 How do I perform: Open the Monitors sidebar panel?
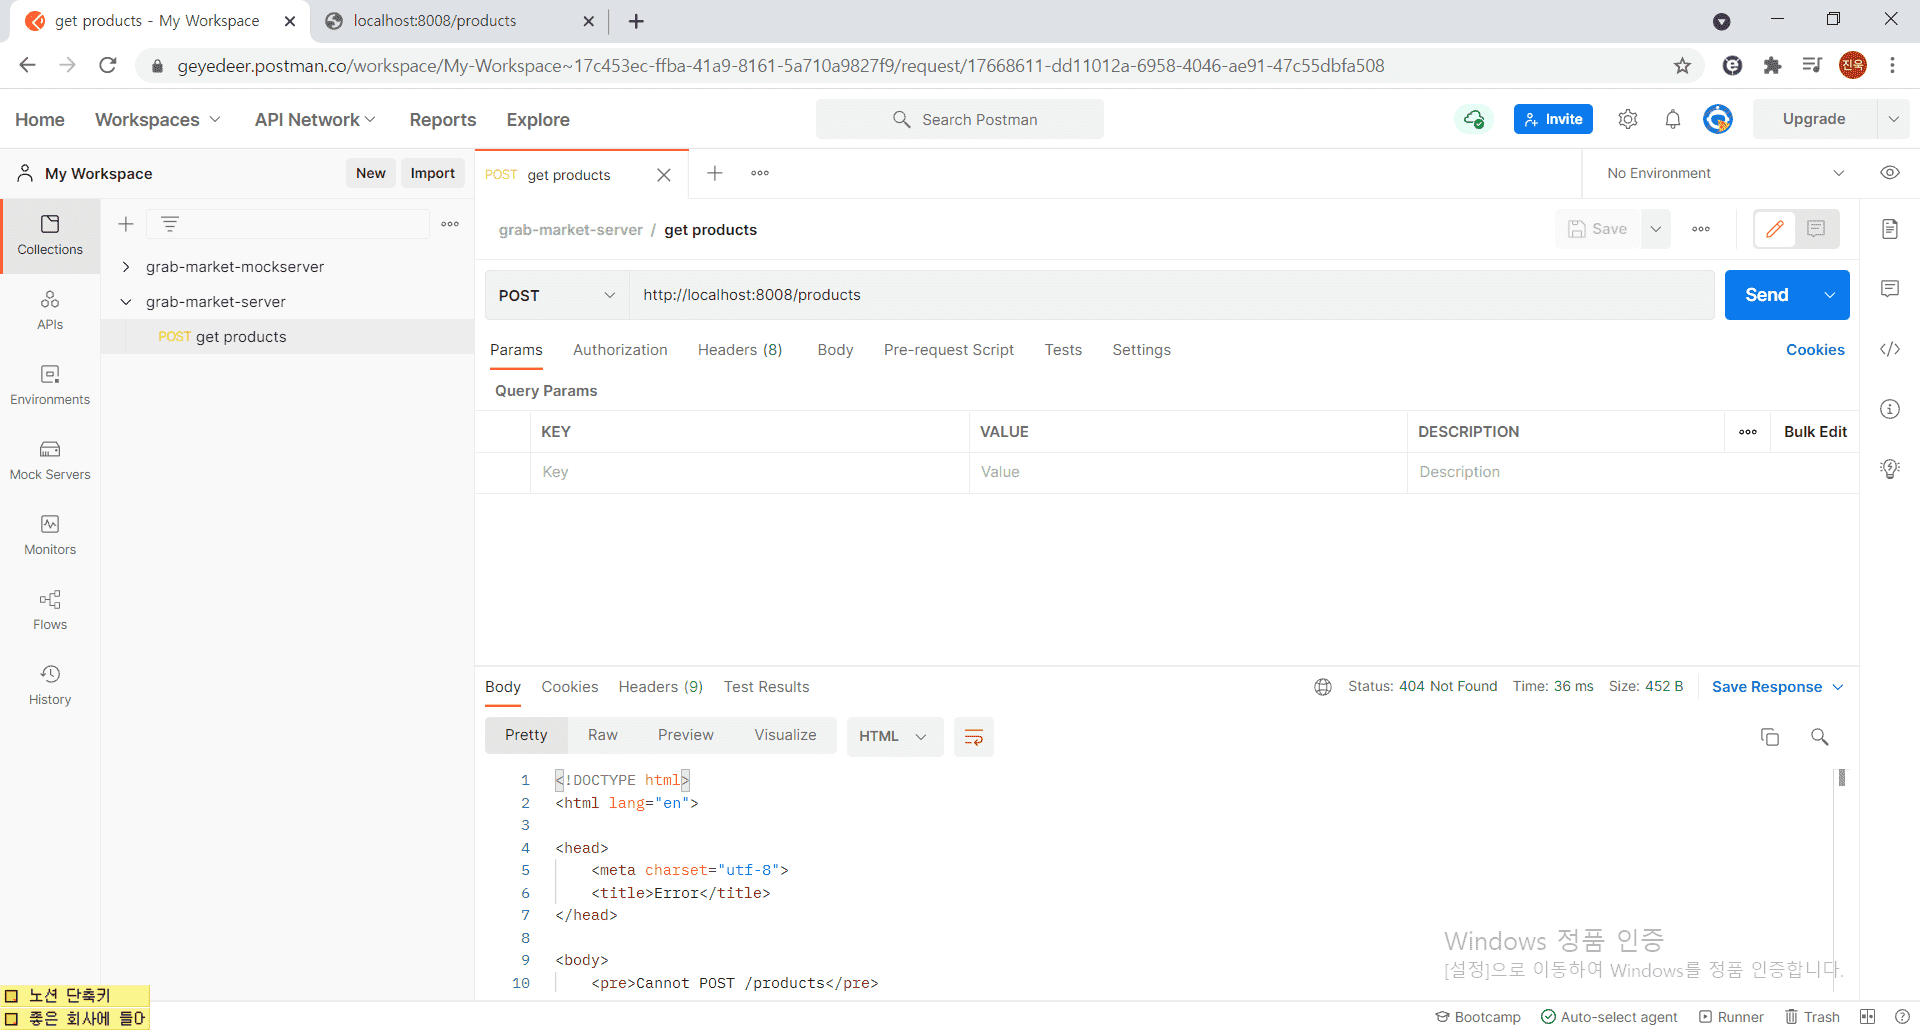(x=50, y=536)
